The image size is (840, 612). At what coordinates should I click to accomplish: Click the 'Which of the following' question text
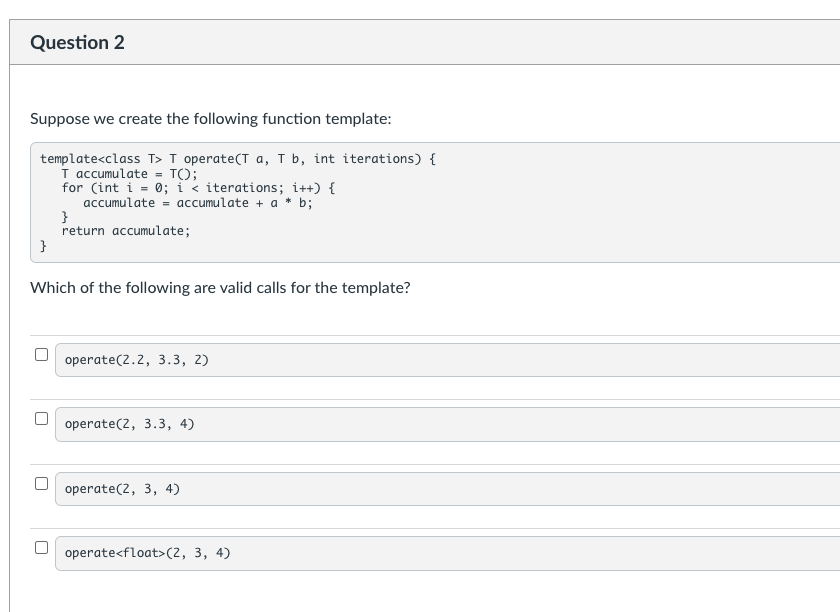[220, 288]
